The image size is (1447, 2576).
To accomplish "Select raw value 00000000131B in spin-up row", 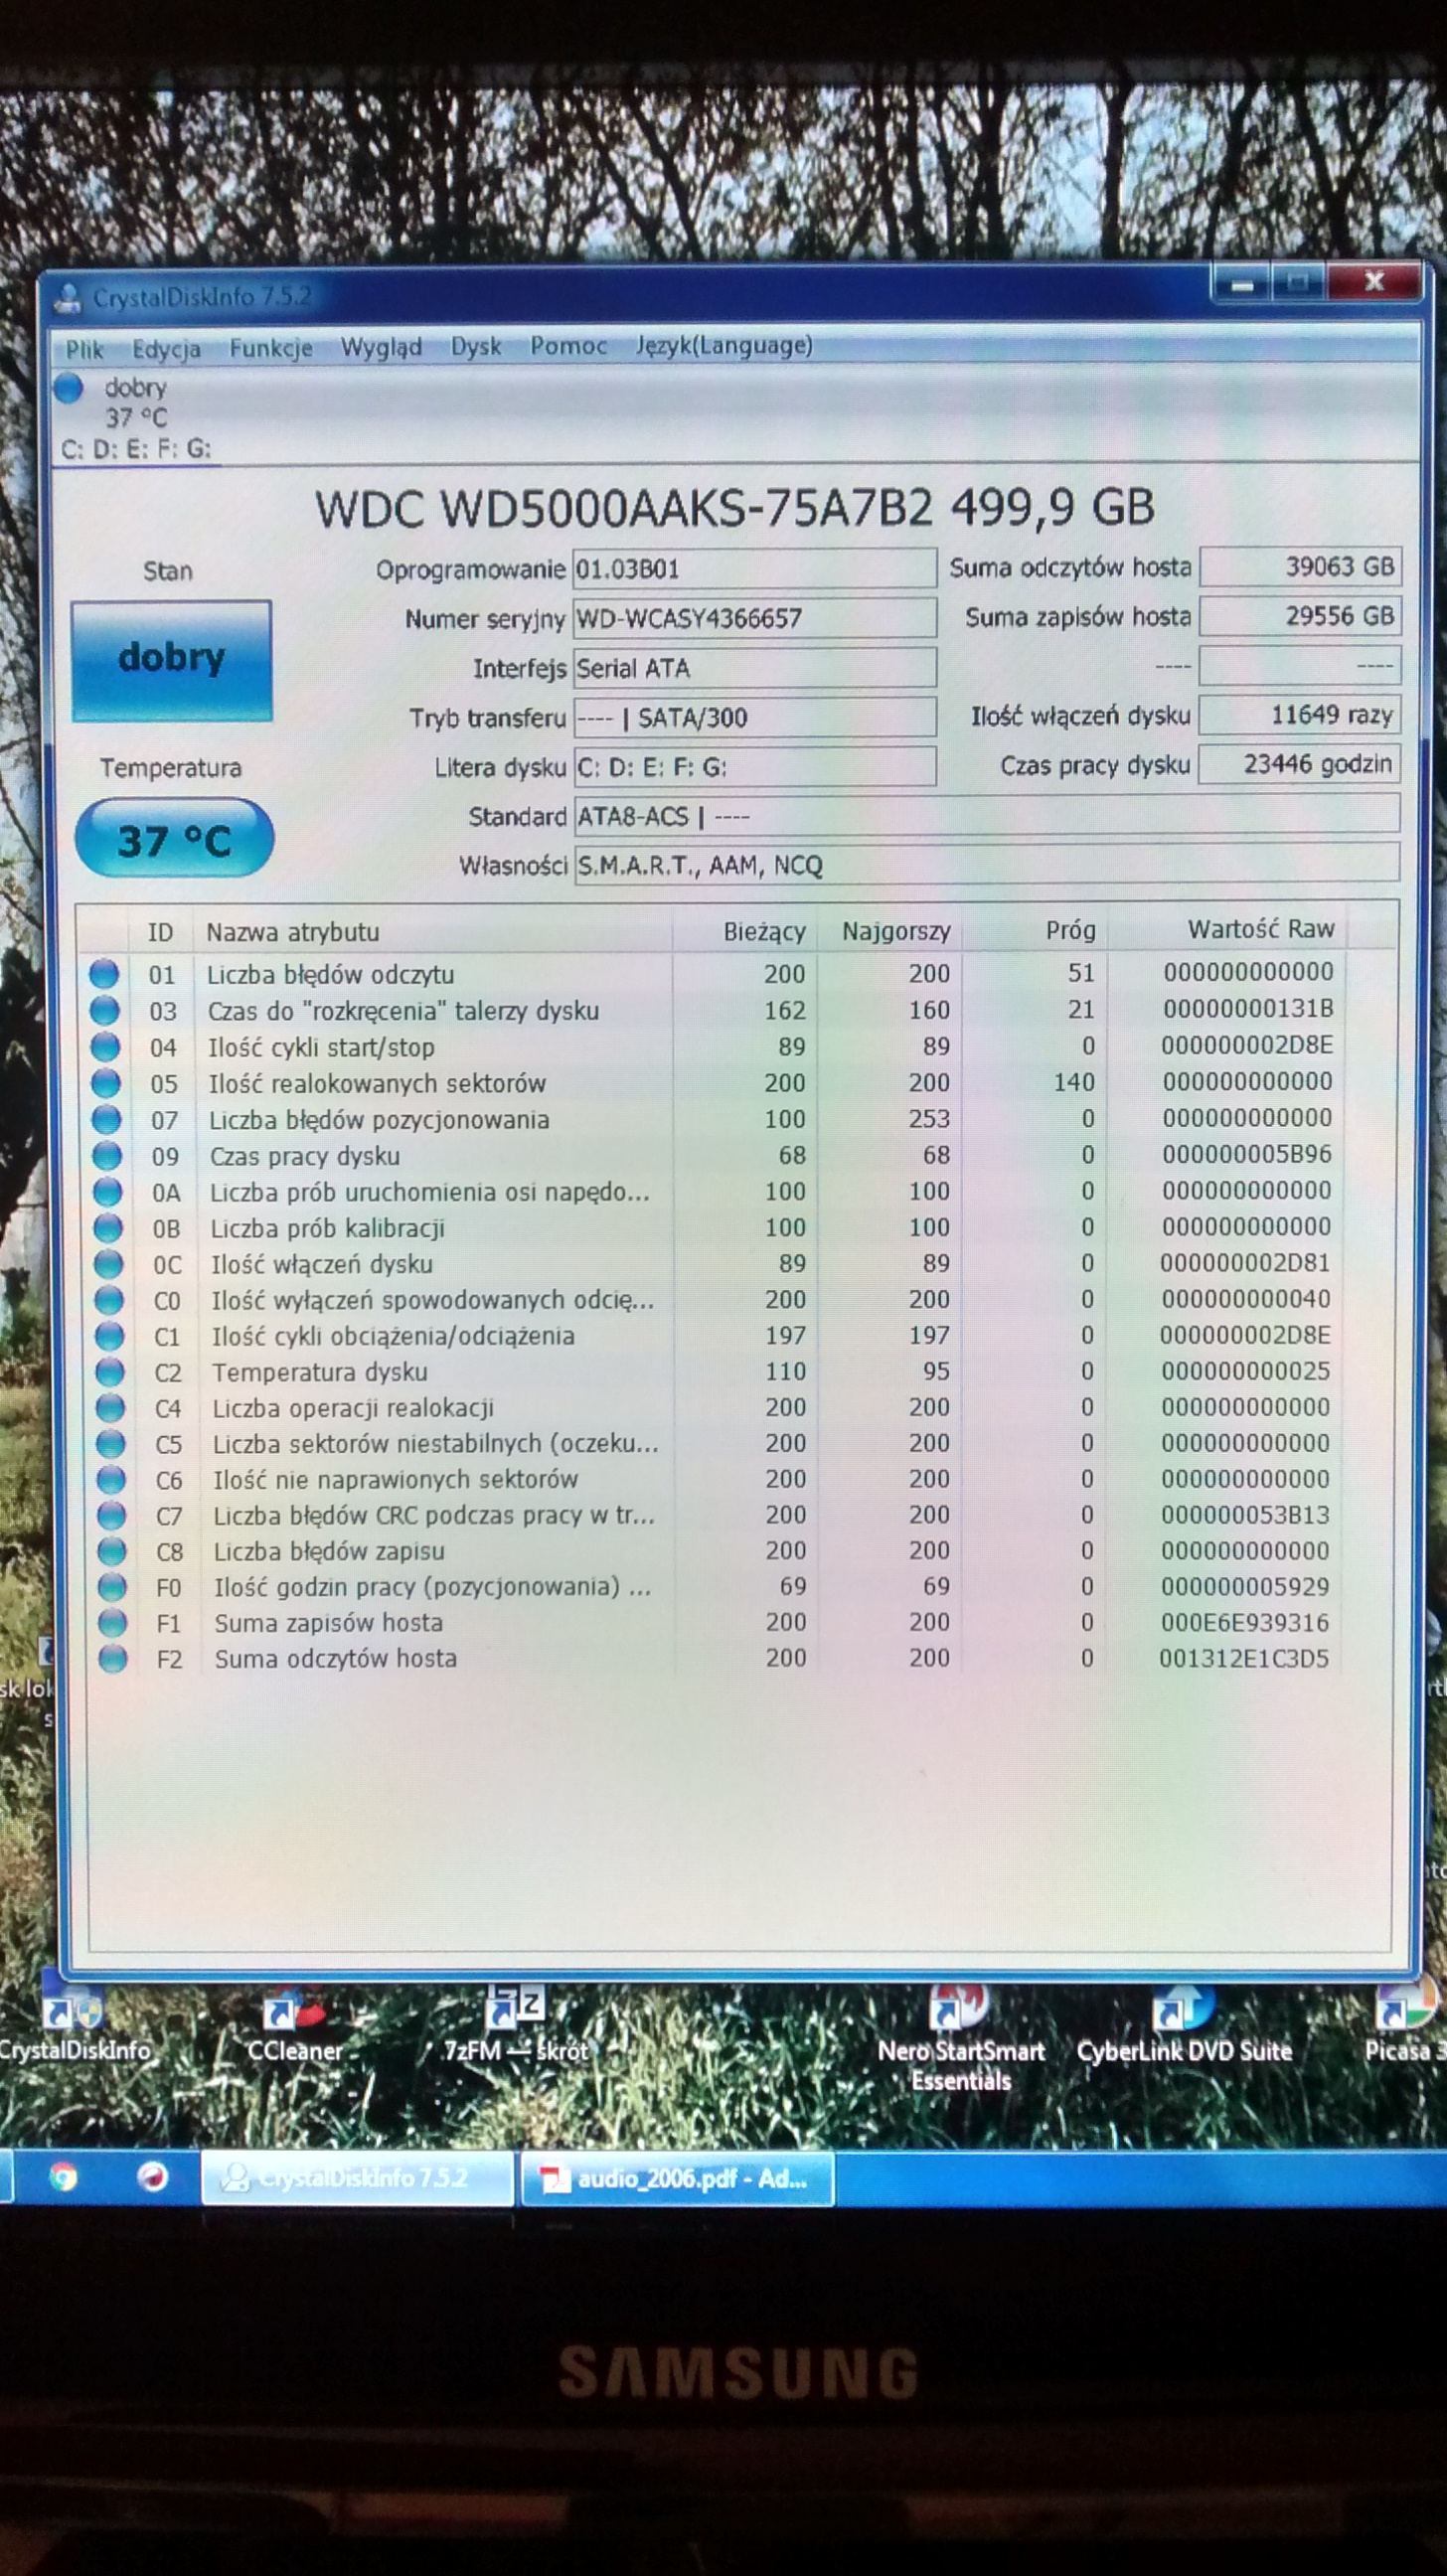I will [x=1248, y=1008].
